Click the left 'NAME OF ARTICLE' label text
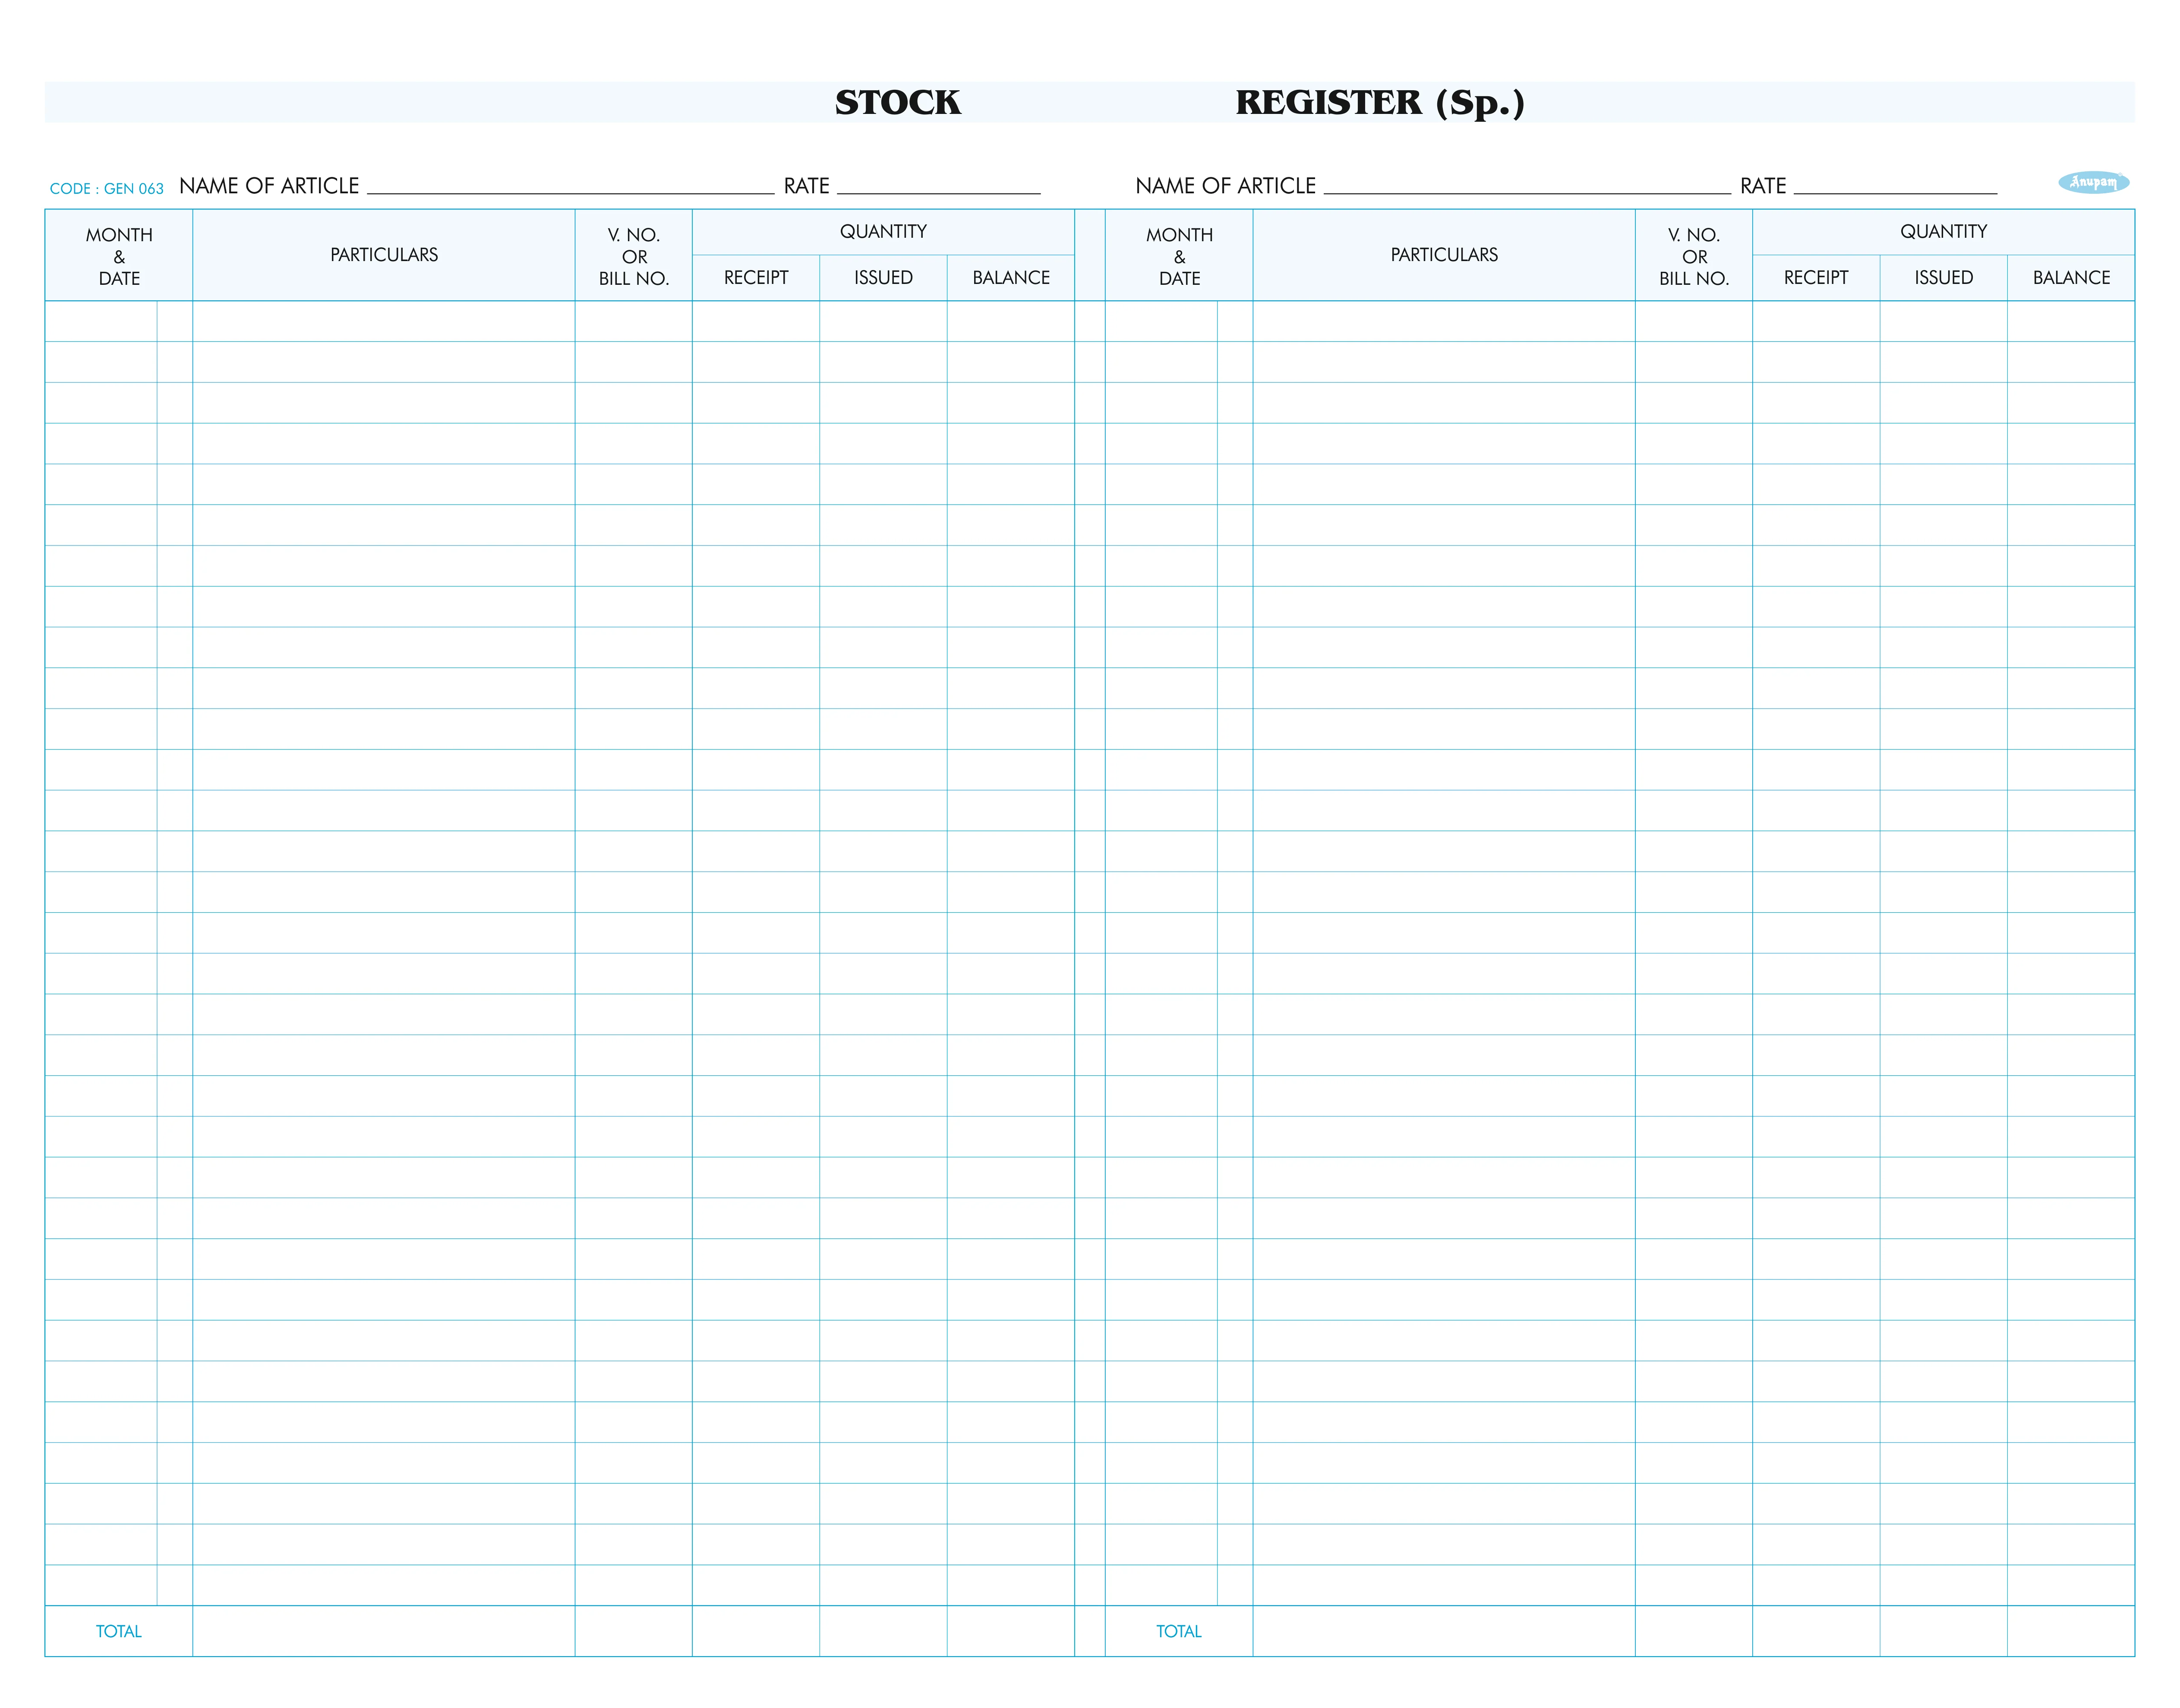The width and height of the screenshot is (2180, 1708). pyautogui.click(x=269, y=186)
